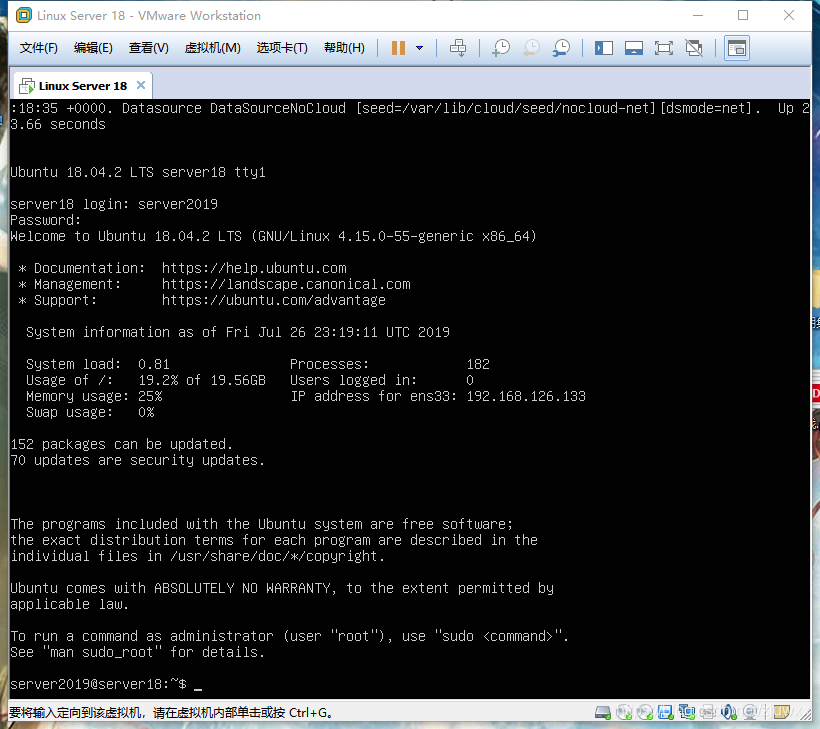Open the 文件(F) menu
The width and height of the screenshot is (820, 729).
coord(38,48)
